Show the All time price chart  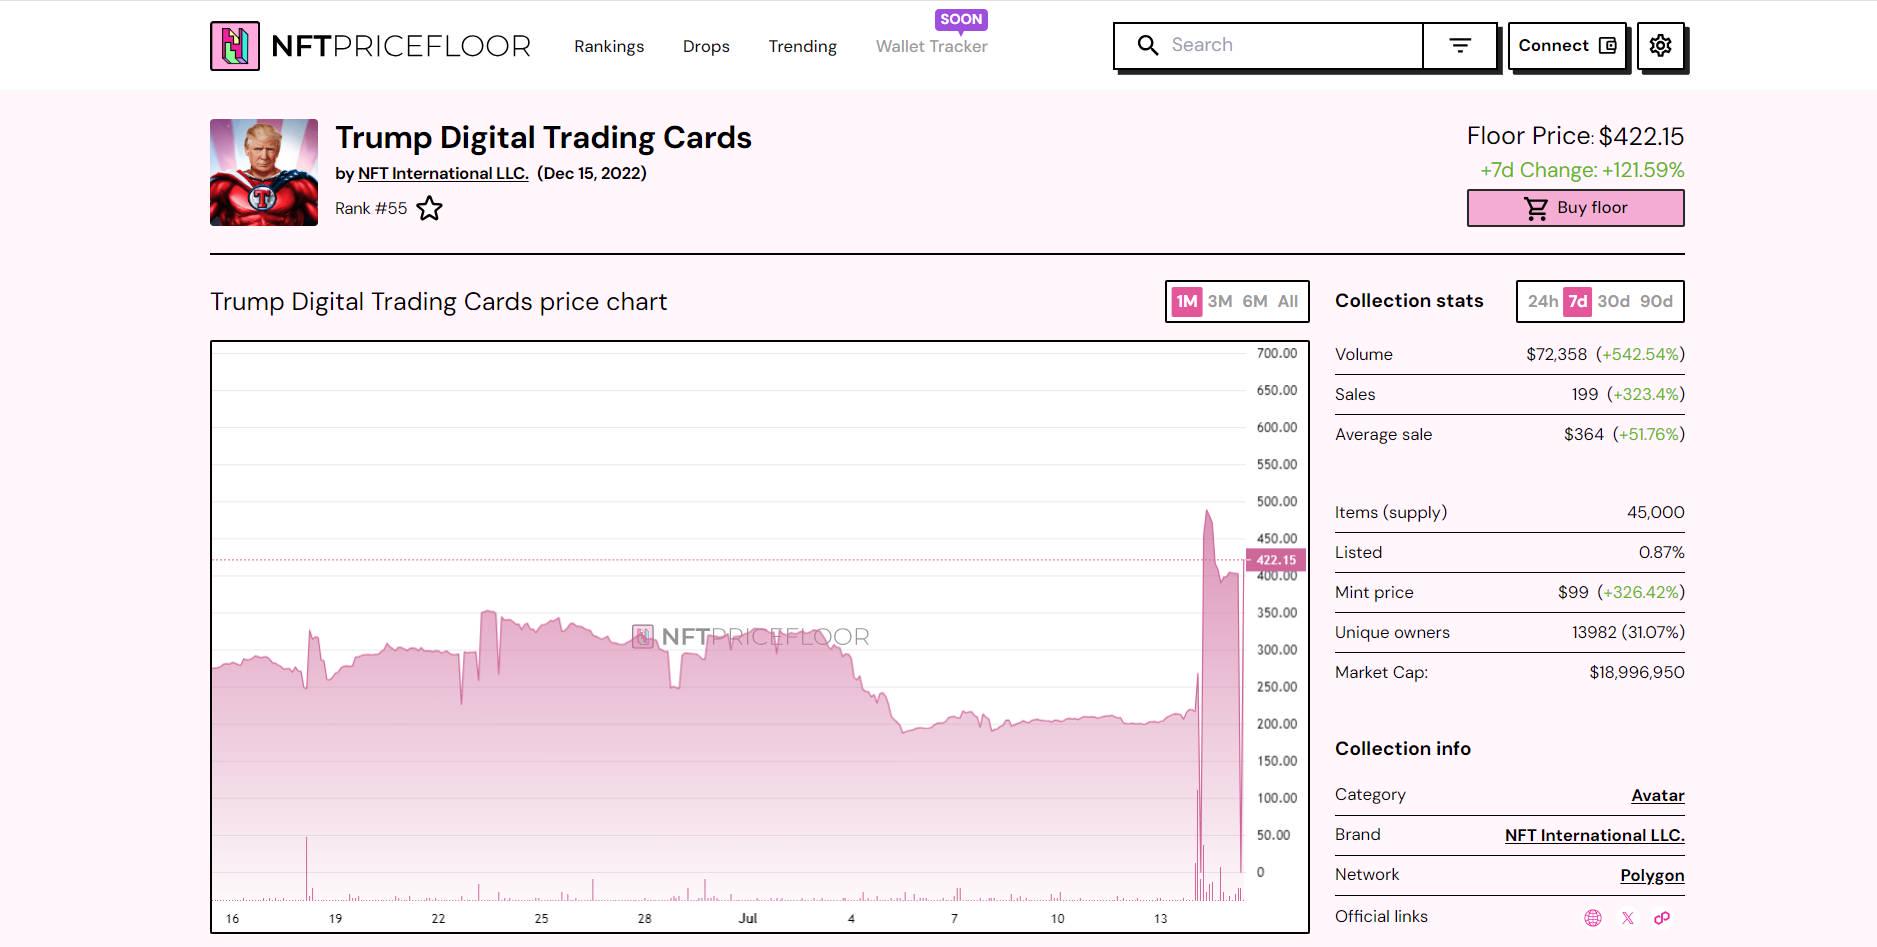coord(1288,301)
